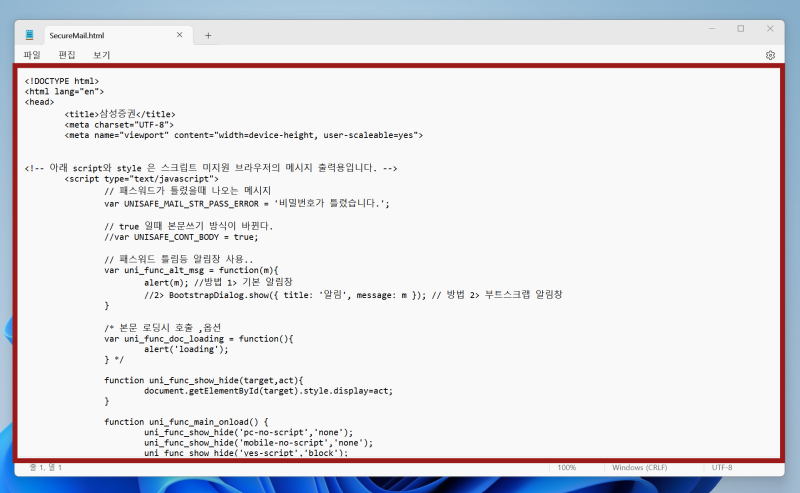Screen dimensions: 800x493
Task: Click the <html lang="en"> line
Action: click(x=64, y=92)
